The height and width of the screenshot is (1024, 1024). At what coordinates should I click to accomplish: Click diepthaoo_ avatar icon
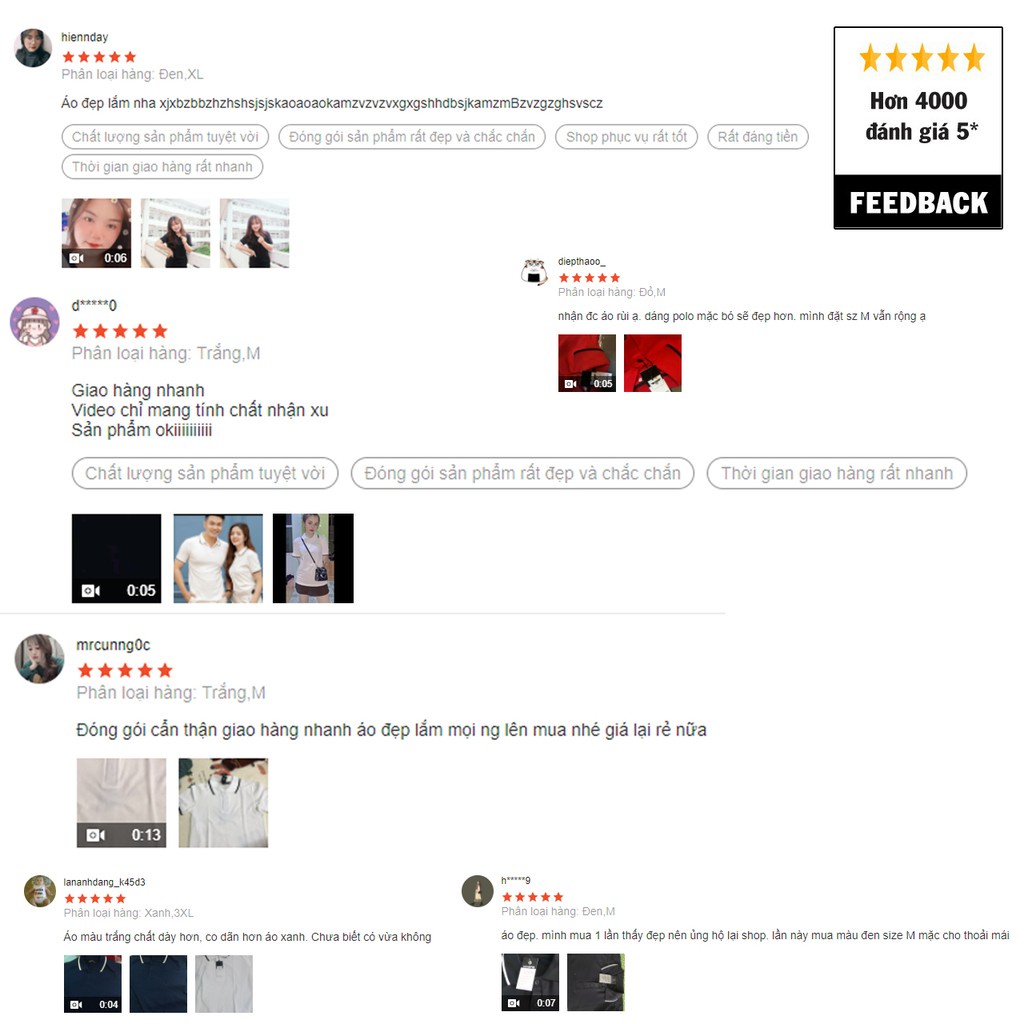coord(534,272)
